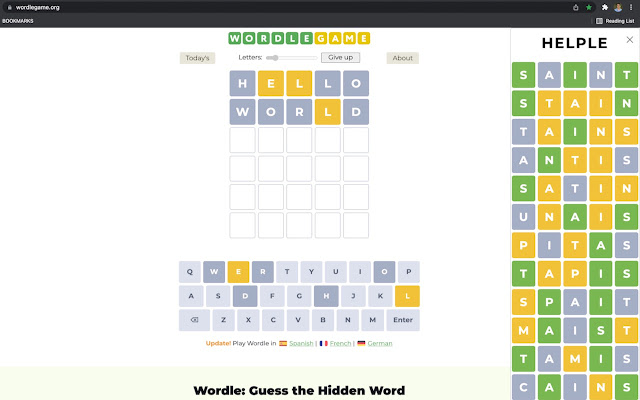The image size is (640, 400).
Task: Select the R key on keyboard
Action: (262, 272)
